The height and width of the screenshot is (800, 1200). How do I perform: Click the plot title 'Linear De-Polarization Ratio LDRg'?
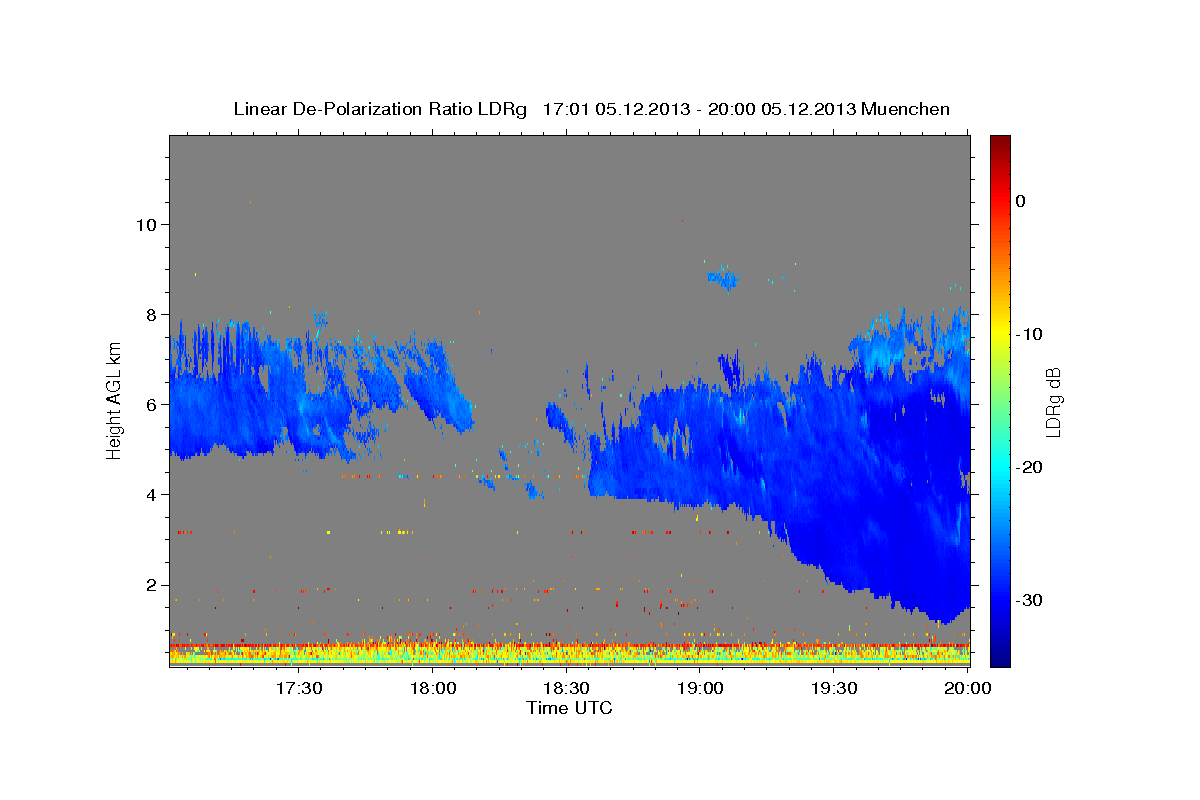click(x=379, y=109)
